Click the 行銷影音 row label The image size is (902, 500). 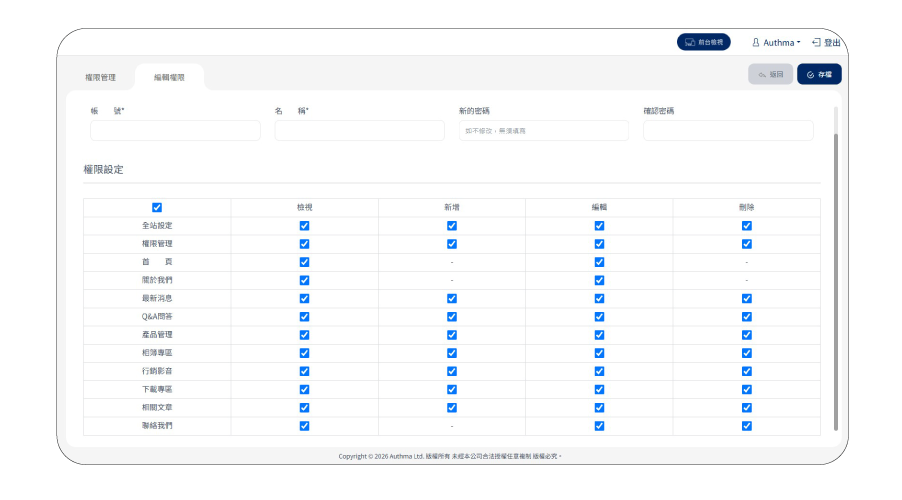pyautogui.click(x=157, y=371)
